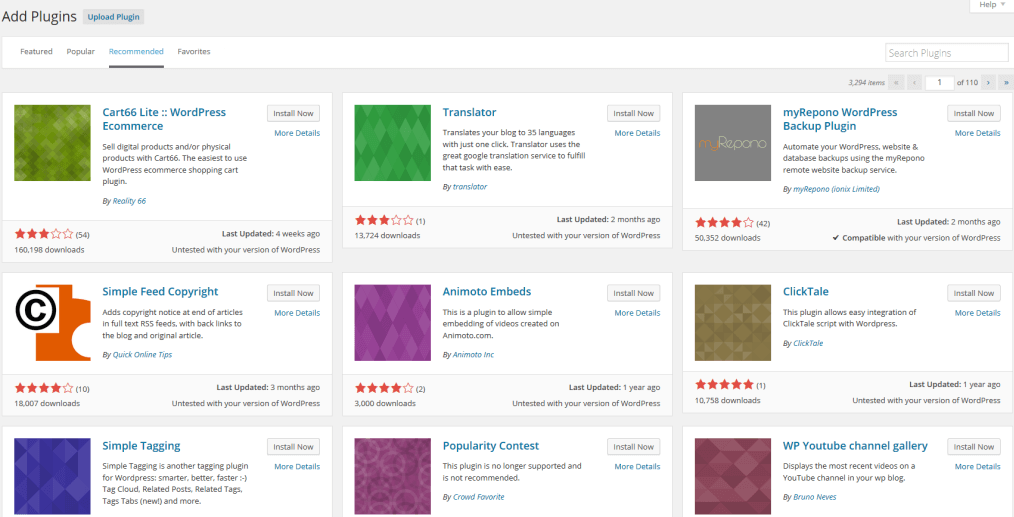
Task: Click the Simple Feed Copyright icon
Action: pyautogui.click(x=52, y=323)
